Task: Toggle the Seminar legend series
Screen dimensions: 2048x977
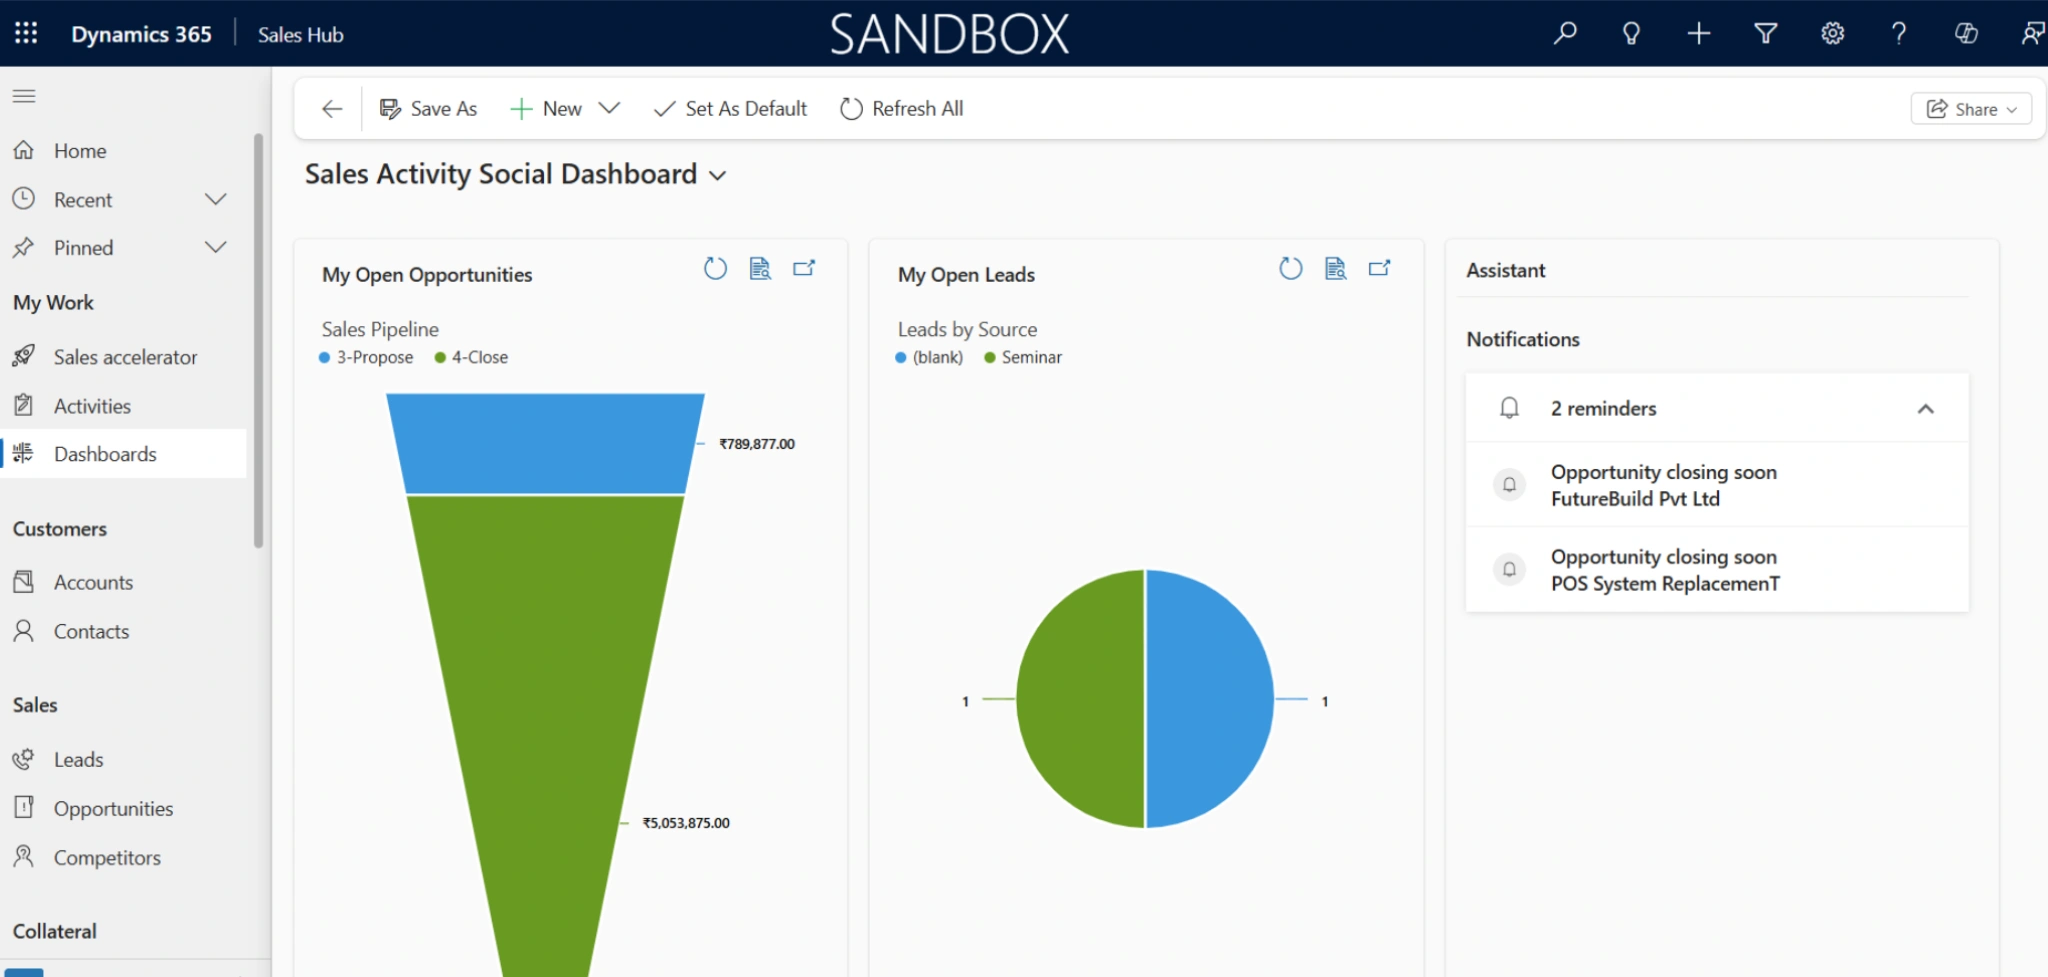Action: tap(1023, 357)
